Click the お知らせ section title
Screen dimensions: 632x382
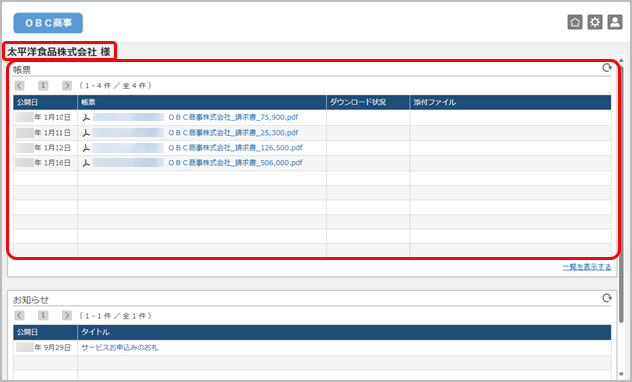coord(31,300)
